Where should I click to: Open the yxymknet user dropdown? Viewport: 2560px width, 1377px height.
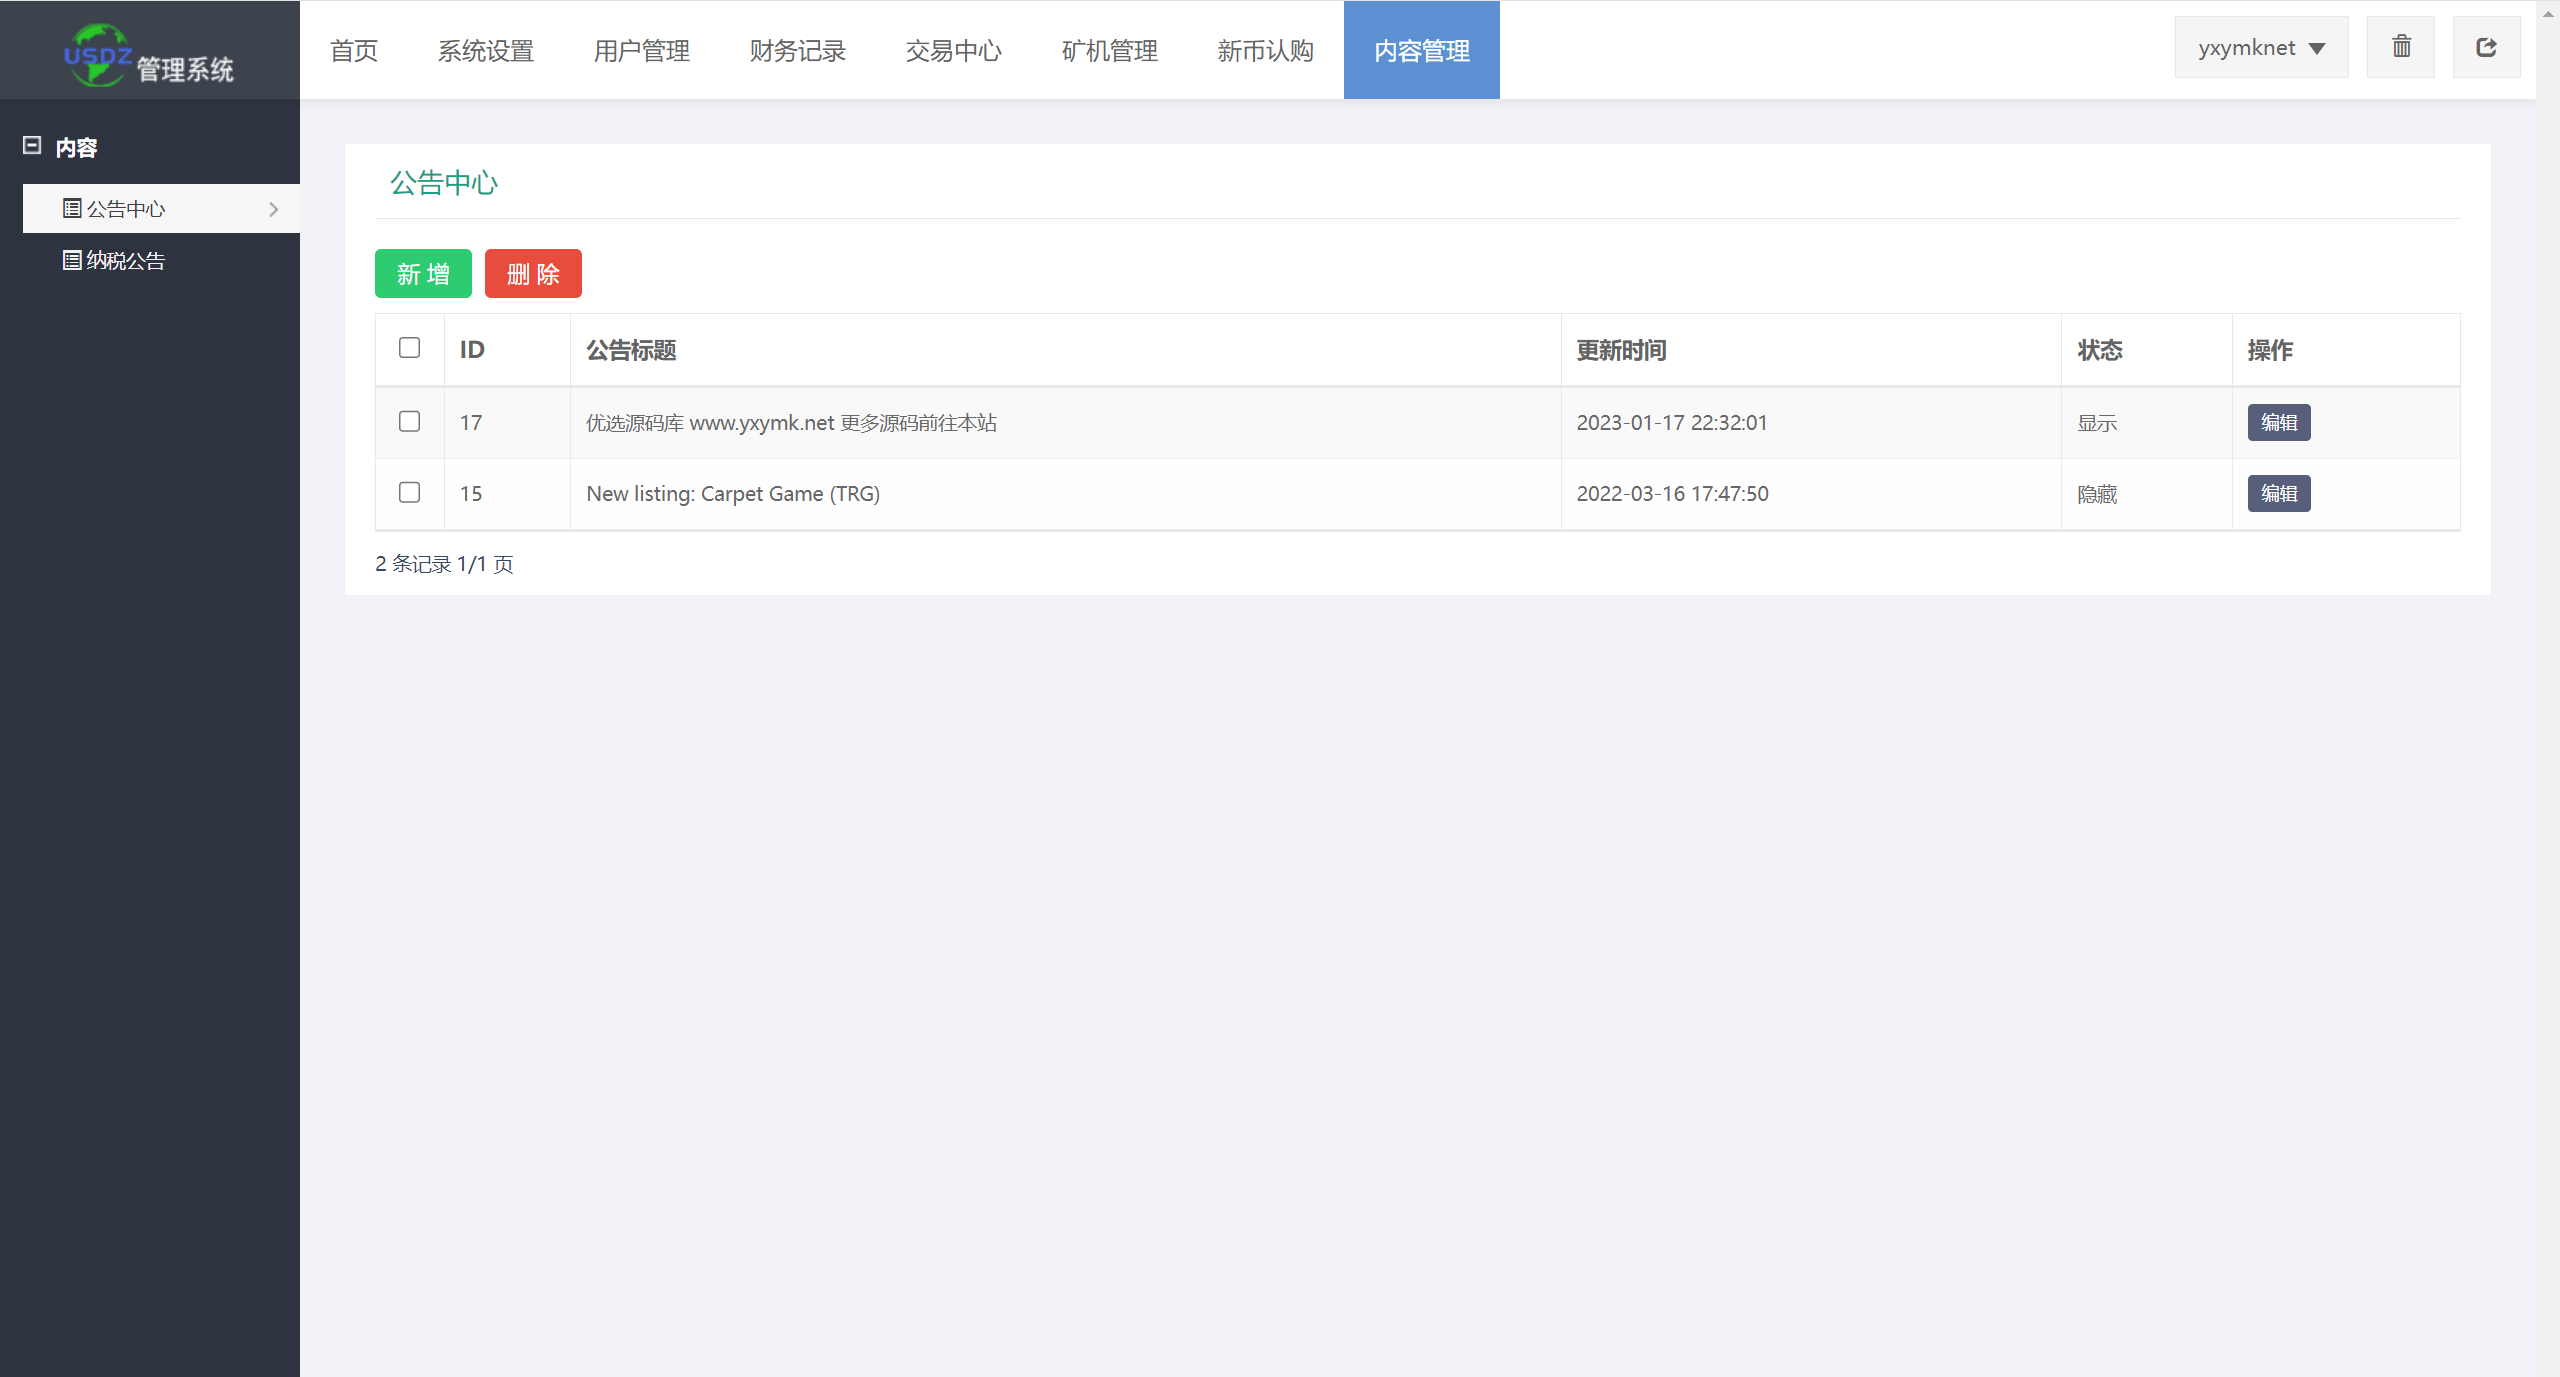pyautogui.click(x=2261, y=47)
